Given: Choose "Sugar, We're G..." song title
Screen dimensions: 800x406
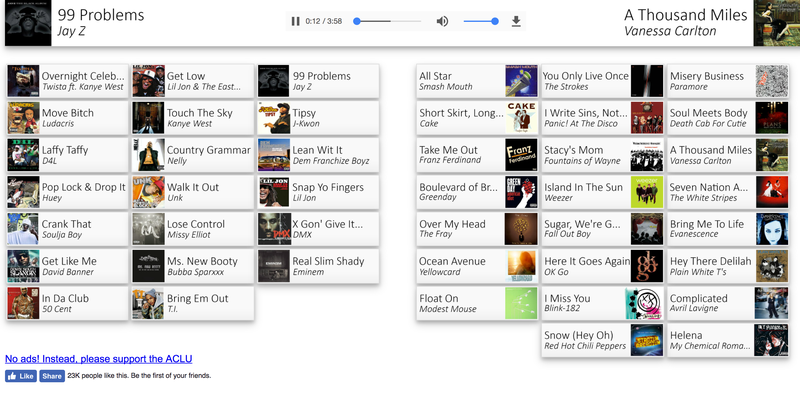Looking at the screenshot, I should click(582, 224).
